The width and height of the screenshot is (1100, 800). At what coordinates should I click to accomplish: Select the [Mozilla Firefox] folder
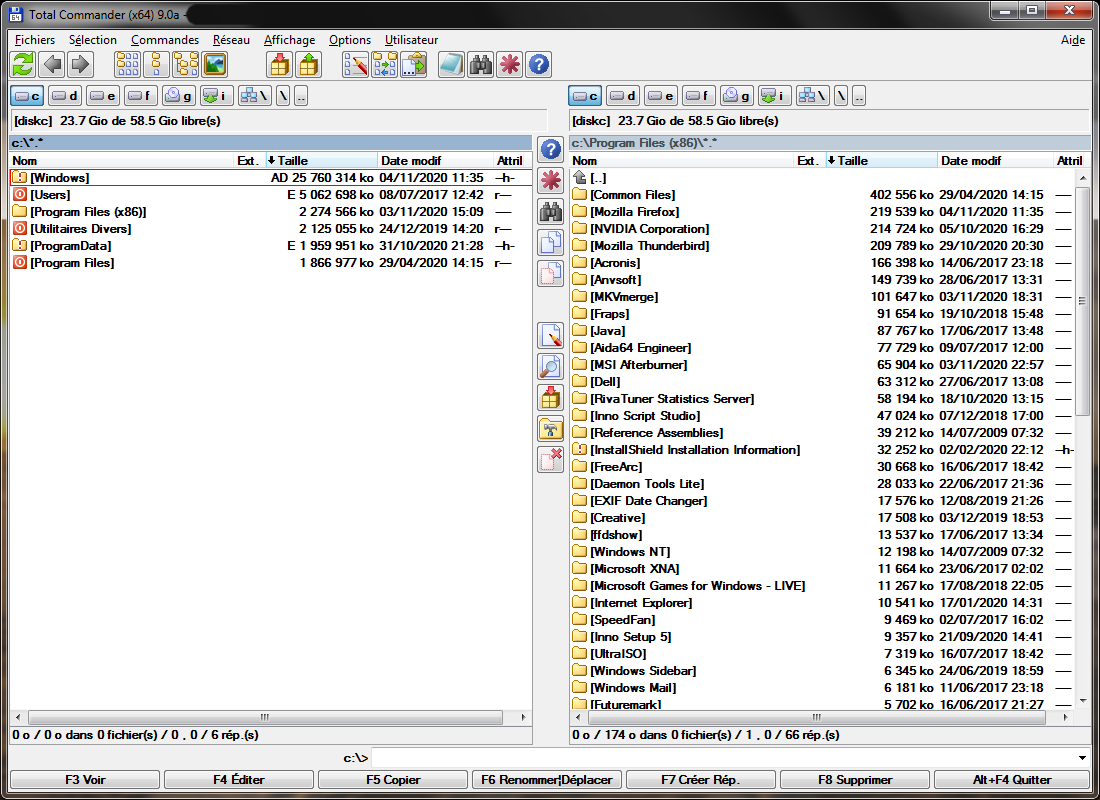click(824, 212)
